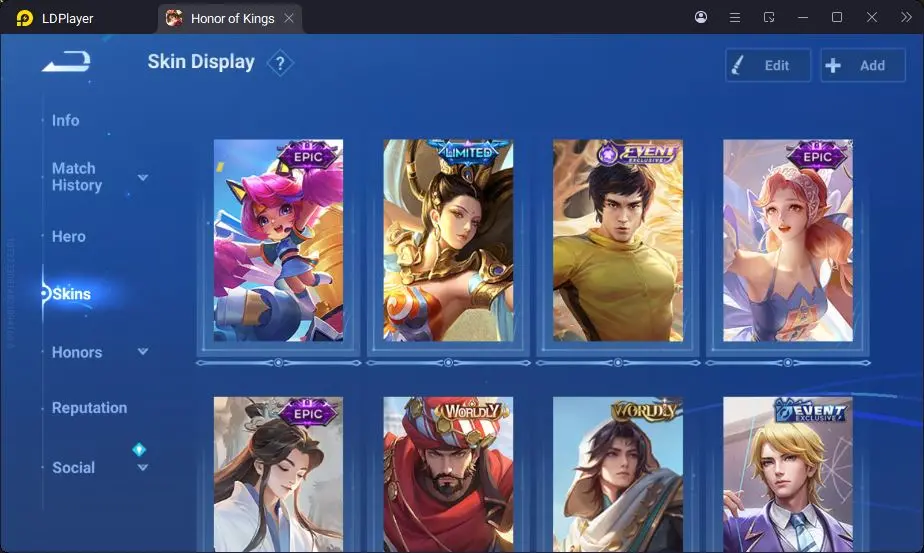This screenshot has height=553, width=924.
Task: Open the Honors section
Action: [77, 352]
